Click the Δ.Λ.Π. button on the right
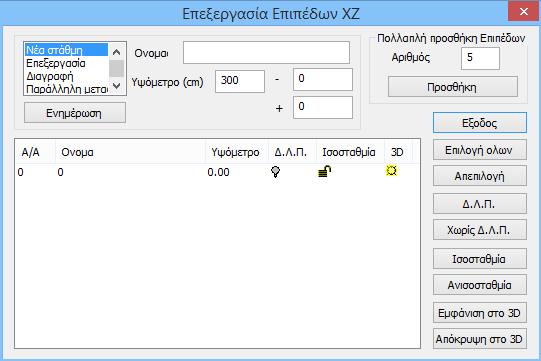Screen dimensions: 541x361 coord(480,204)
